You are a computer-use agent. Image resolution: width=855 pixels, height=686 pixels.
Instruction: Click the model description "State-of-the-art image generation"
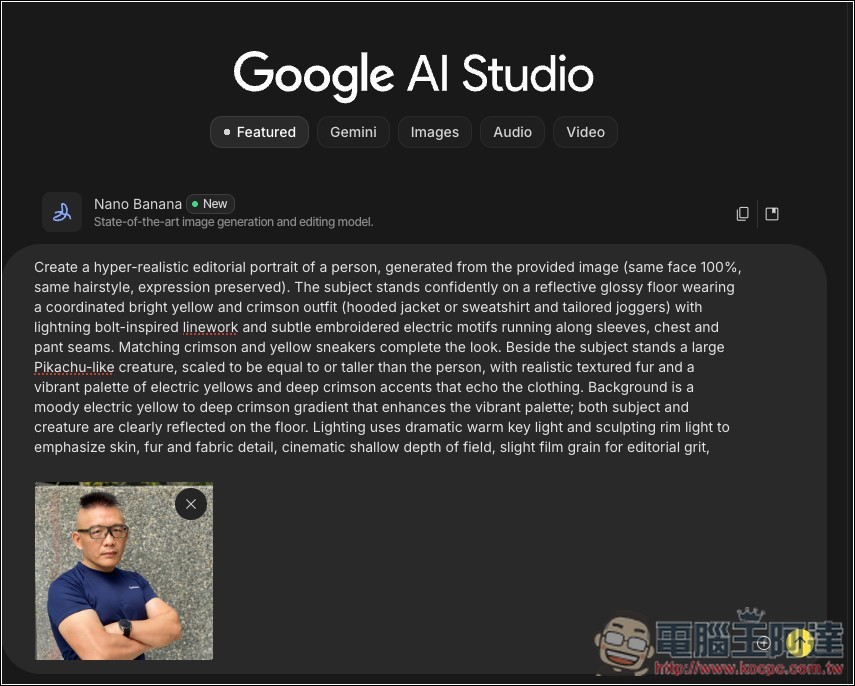point(233,222)
